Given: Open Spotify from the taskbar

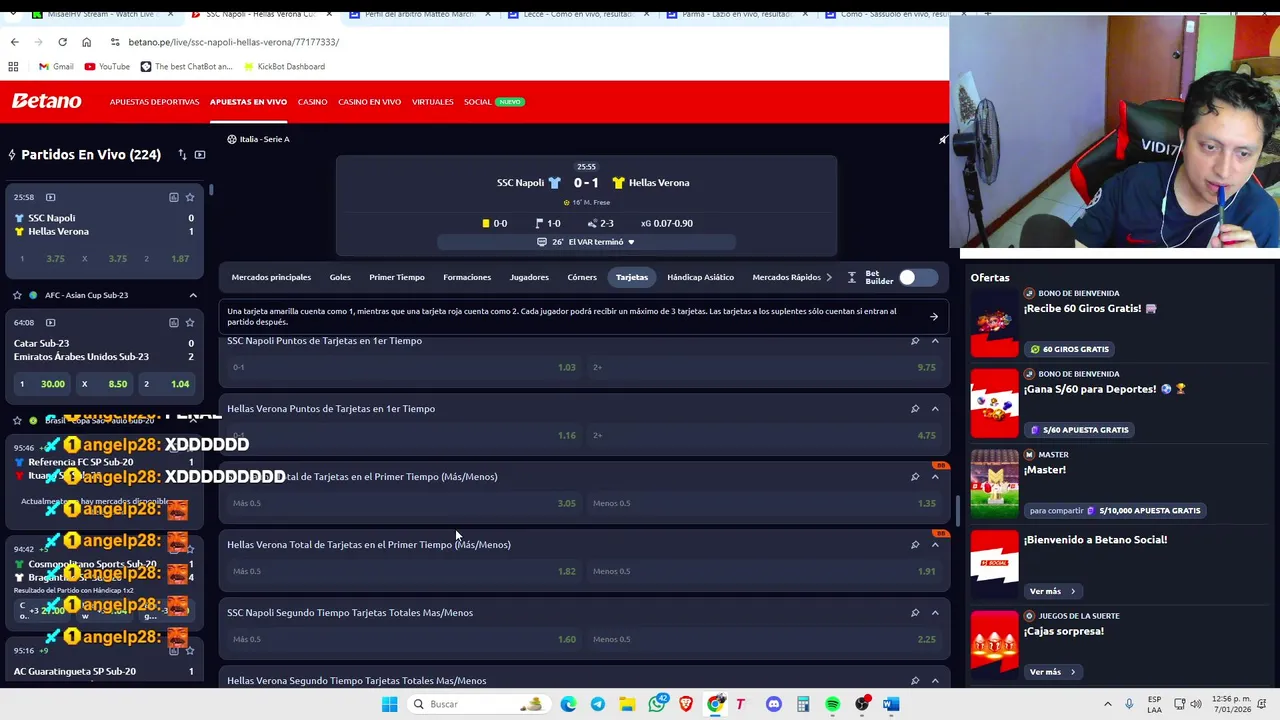Looking at the screenshot, I should (832, 704).
